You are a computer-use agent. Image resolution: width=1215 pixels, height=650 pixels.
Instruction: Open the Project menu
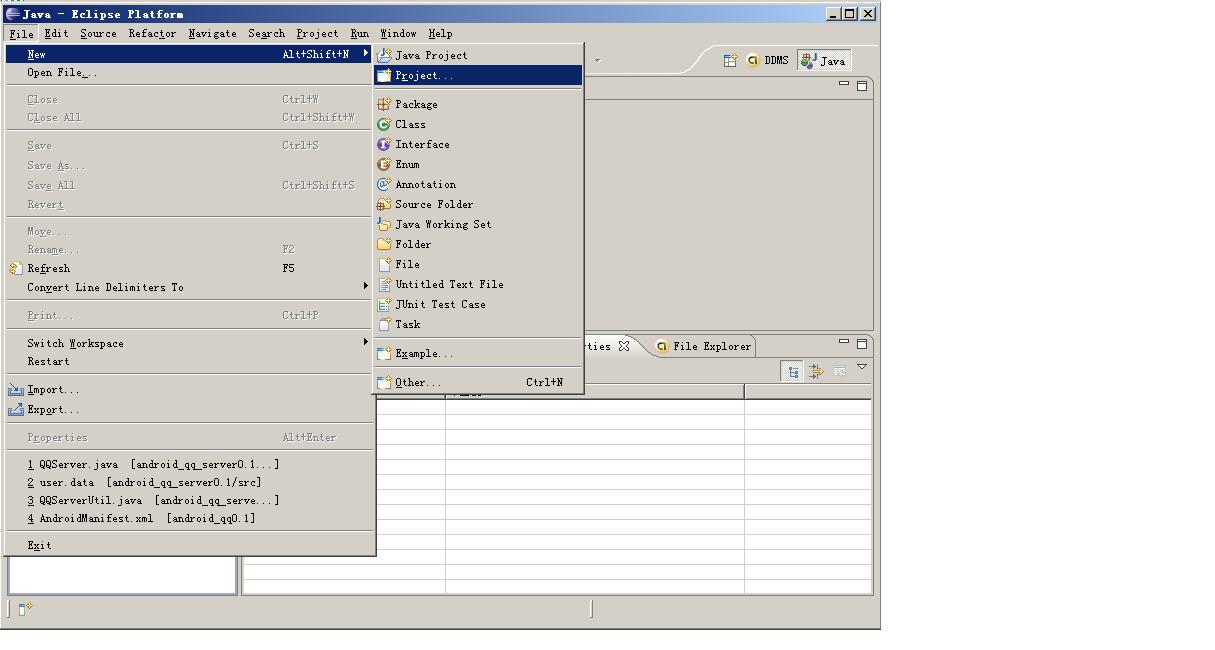(x=317, y=33)
